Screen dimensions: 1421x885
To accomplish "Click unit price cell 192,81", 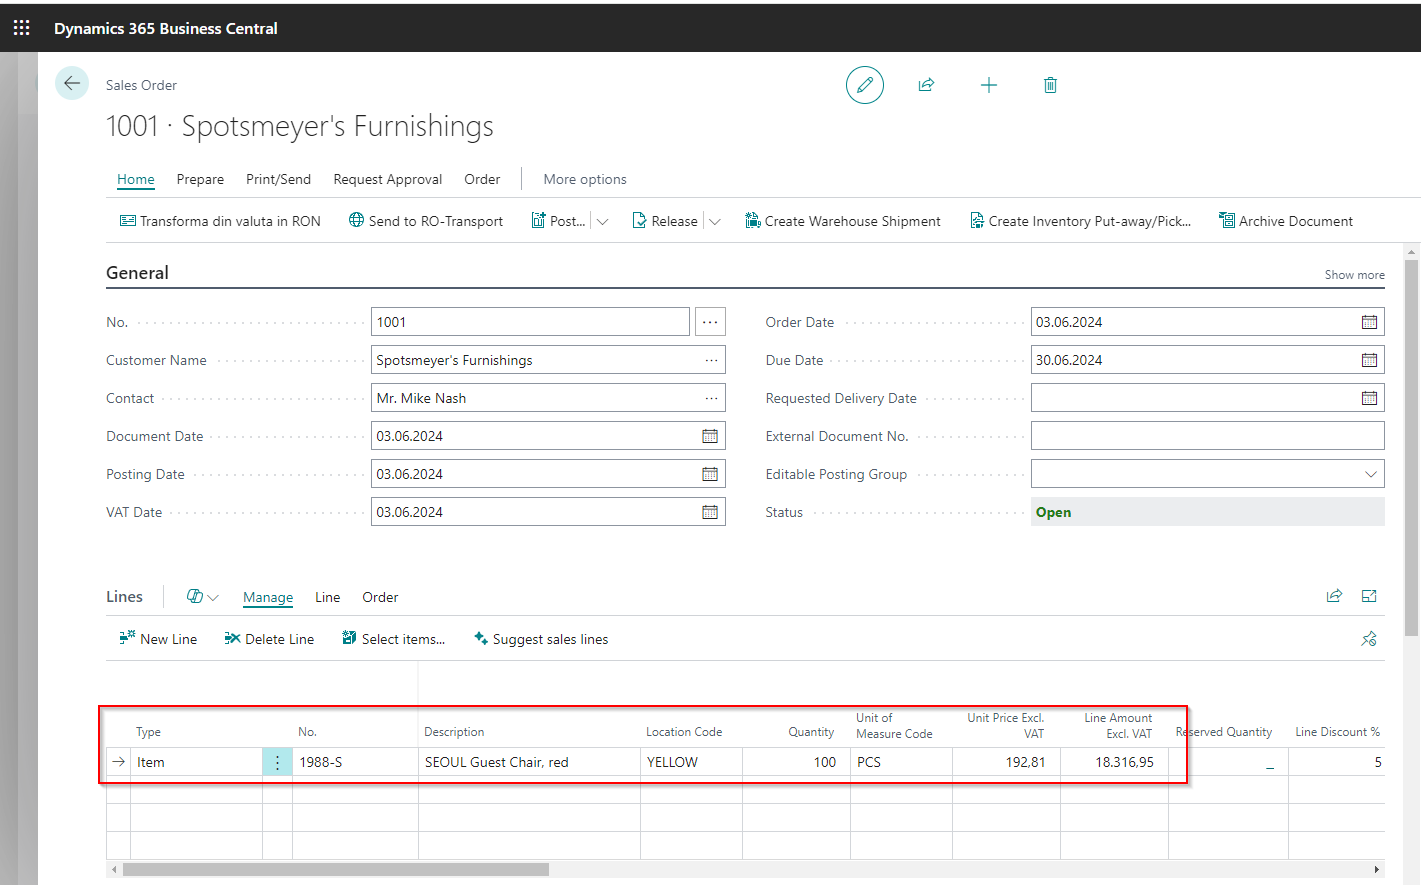I will click(1006, 762).
